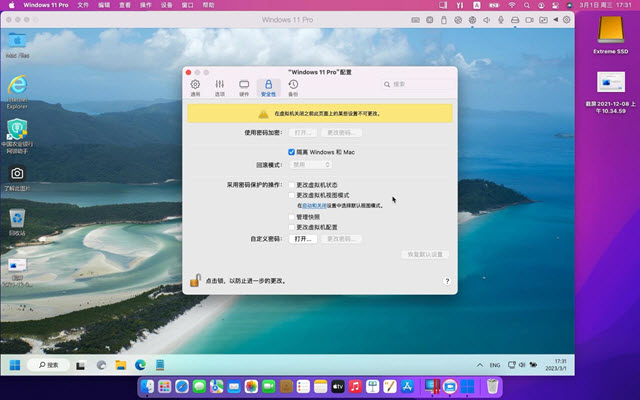Open File Explorer from the Windows taskbar
The height and width of the screenshot is (400, 640).
pos(121,365)
